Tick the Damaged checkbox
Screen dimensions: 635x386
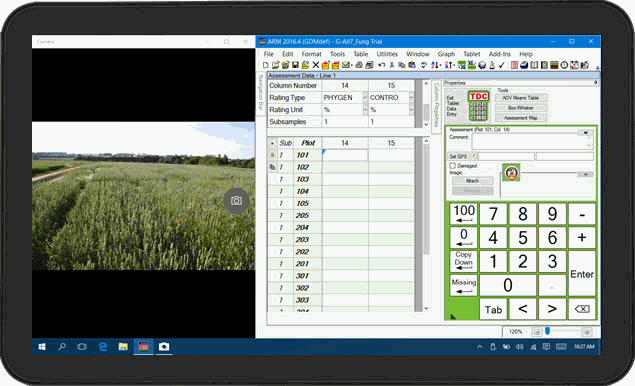452,166
